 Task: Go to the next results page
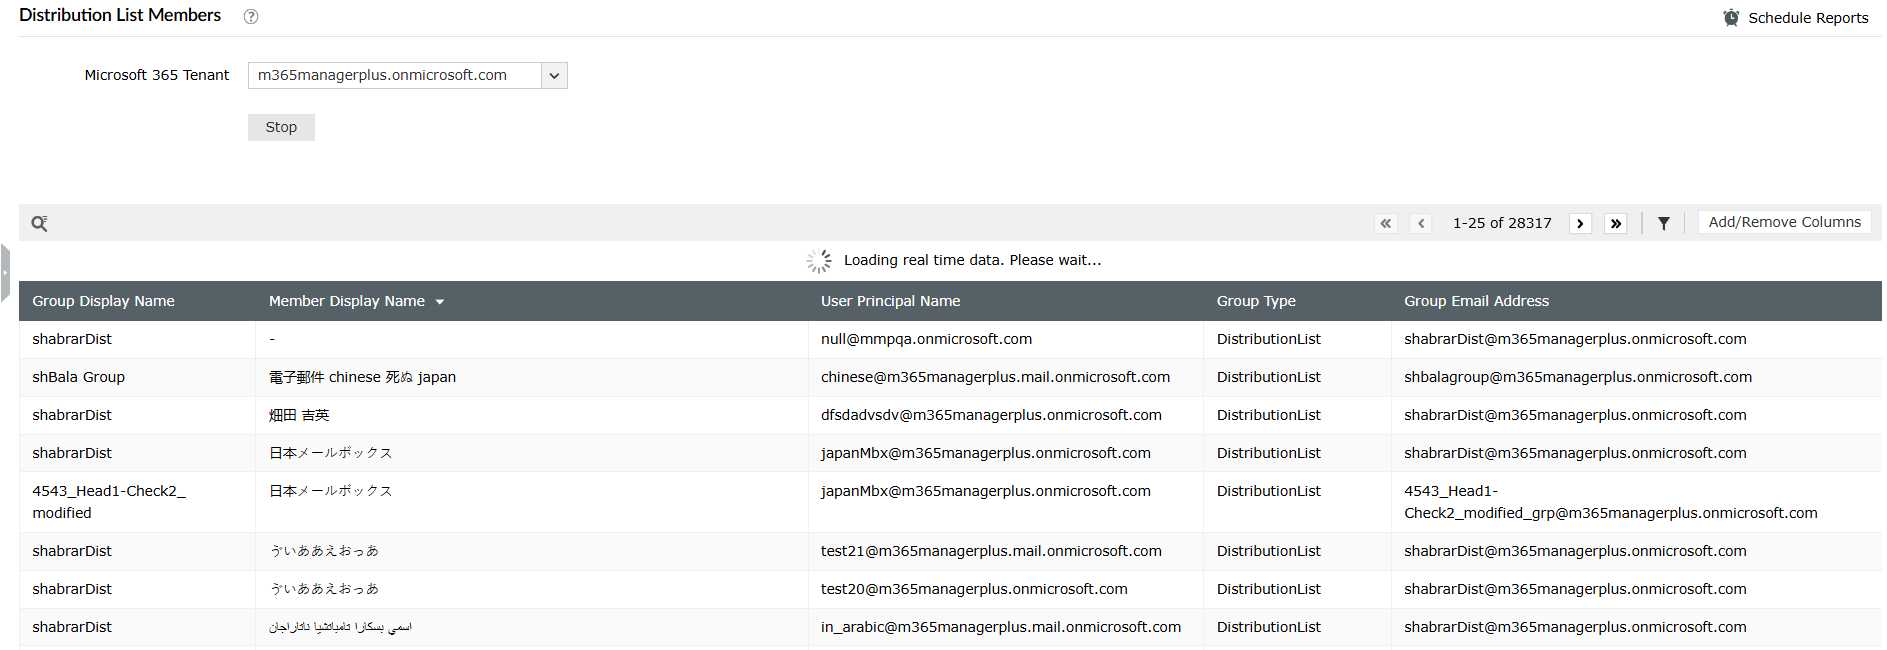coord(1580,223)
